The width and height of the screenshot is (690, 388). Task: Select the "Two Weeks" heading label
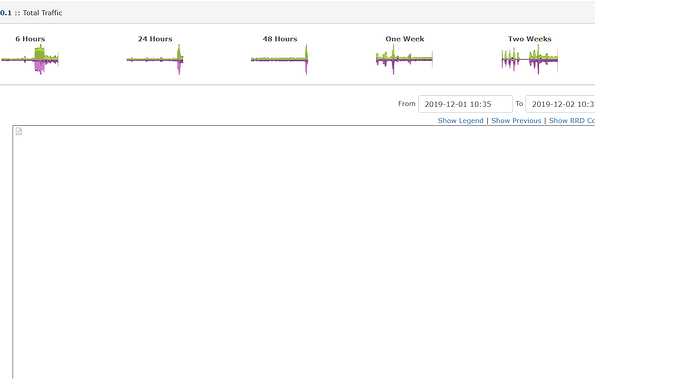click(x=530, y=39)
